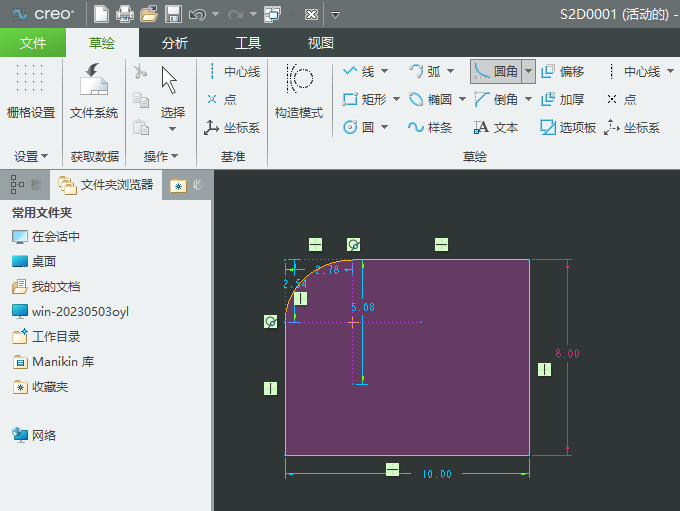Select the 中心线 tool in 基准 group
Image resolution: width=680 pixels, height=511 pixels.
pyautogui.click(x=234, y=72)
